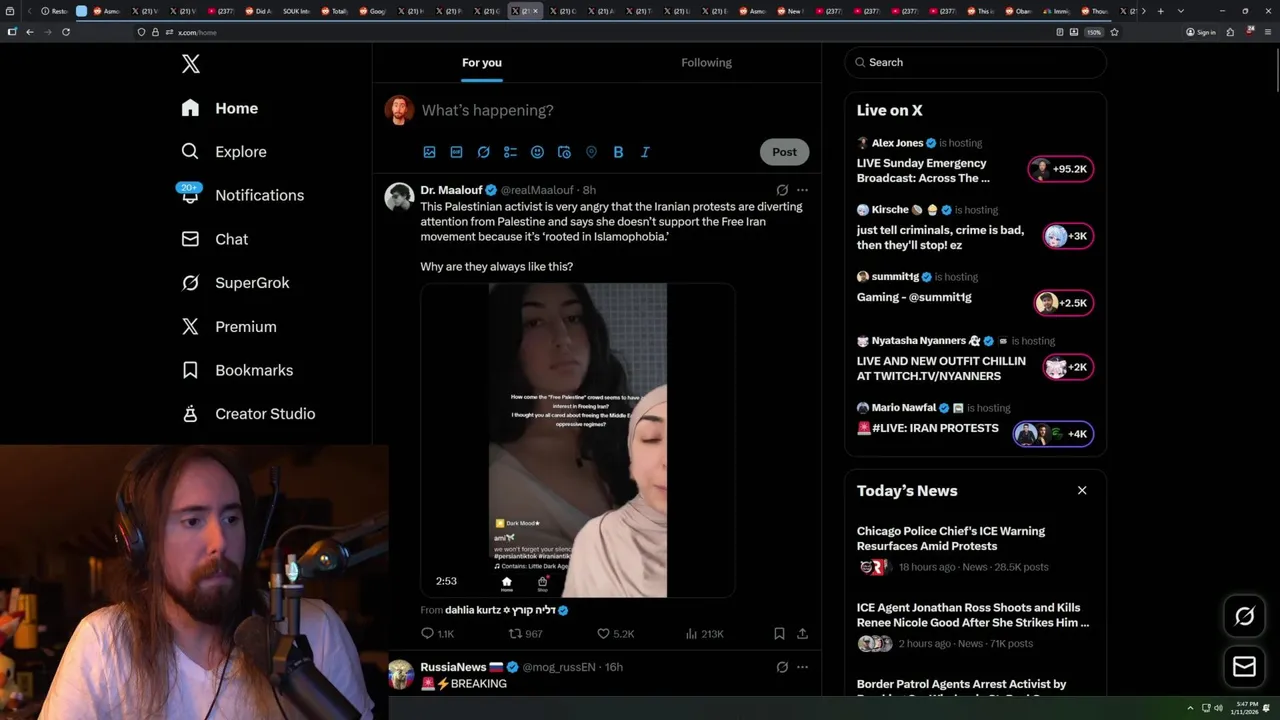Open more options on Dr. Maalouf post
1280x720 pixels.
point(802,190)
